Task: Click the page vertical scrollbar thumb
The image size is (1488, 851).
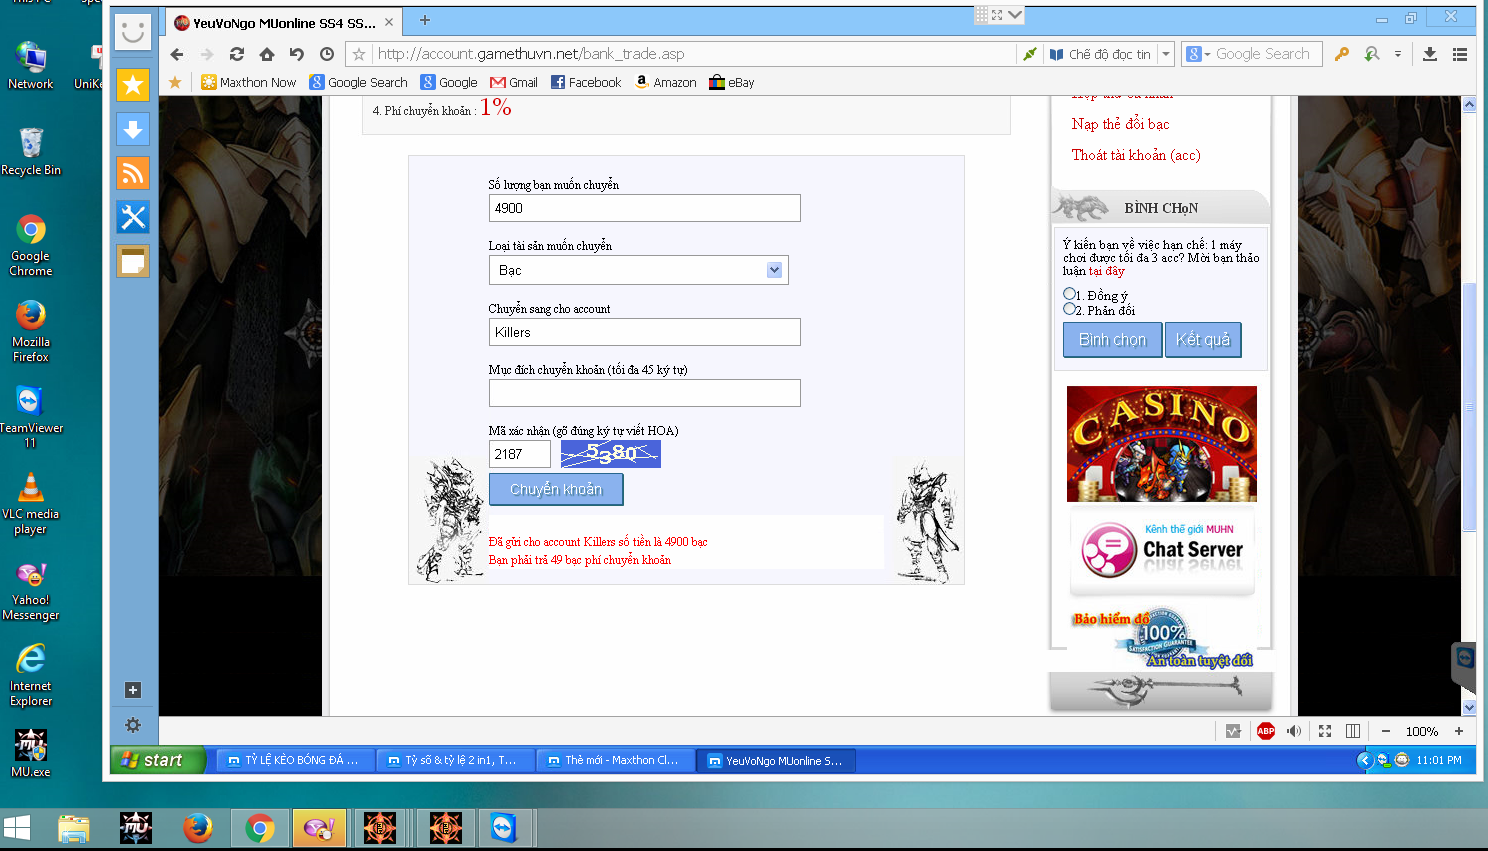Action: tap(1469, 407)
